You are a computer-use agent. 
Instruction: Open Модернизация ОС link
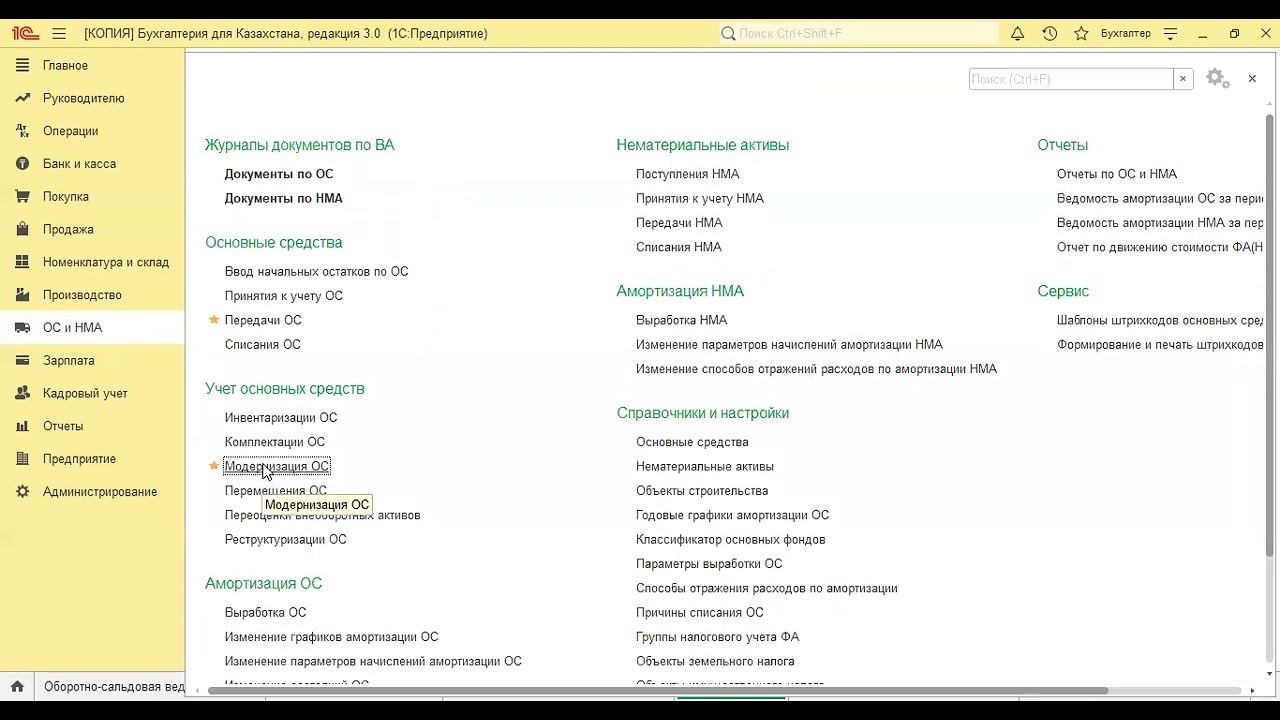click(x=277, y=466)
